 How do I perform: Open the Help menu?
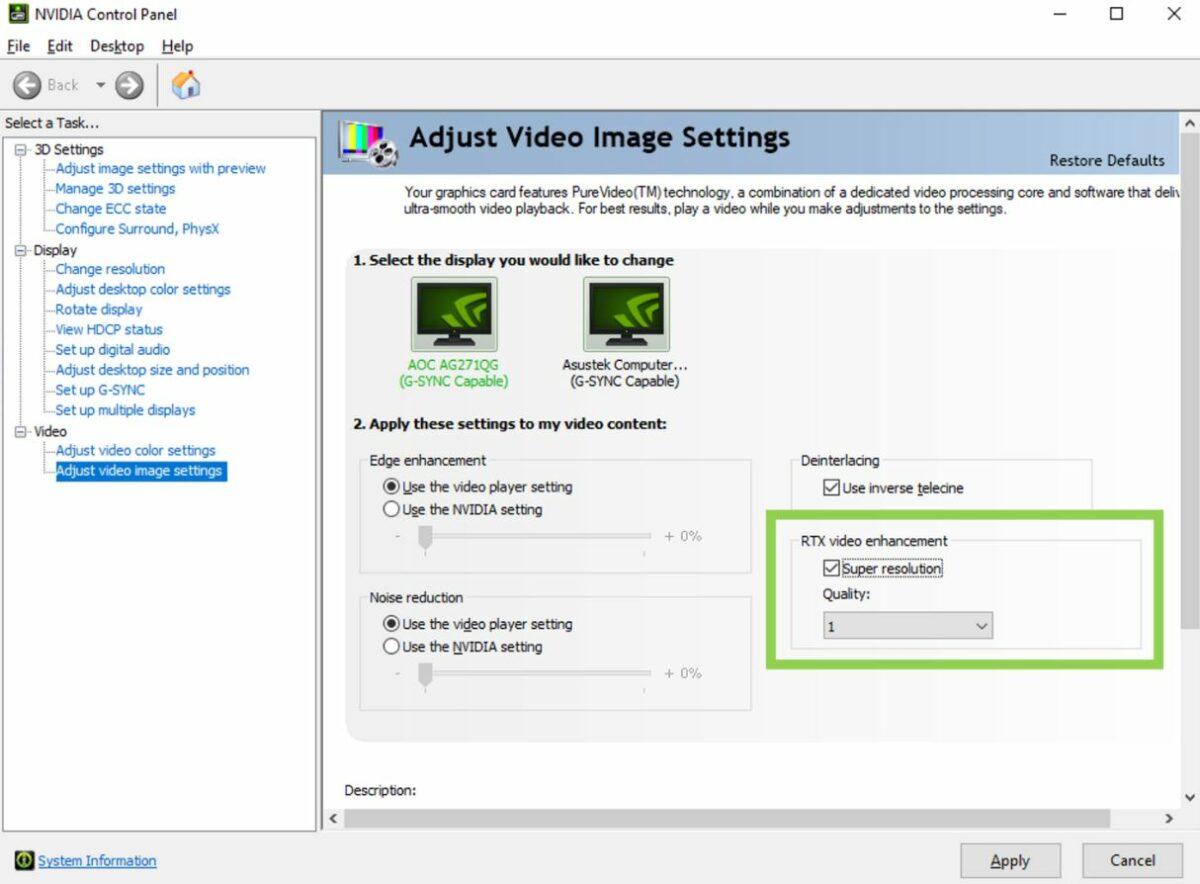pyautogui.click(x=177, y=46)
